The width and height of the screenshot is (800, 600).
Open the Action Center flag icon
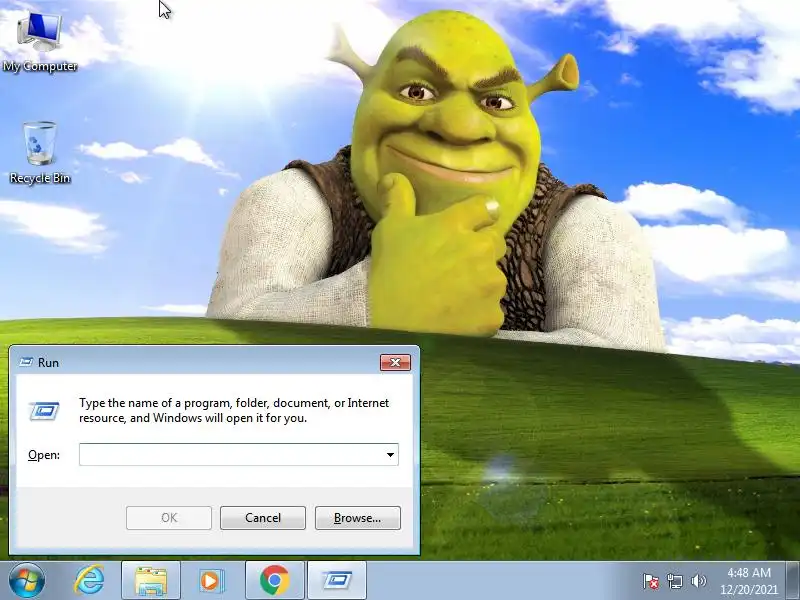(x=651, y=581)
